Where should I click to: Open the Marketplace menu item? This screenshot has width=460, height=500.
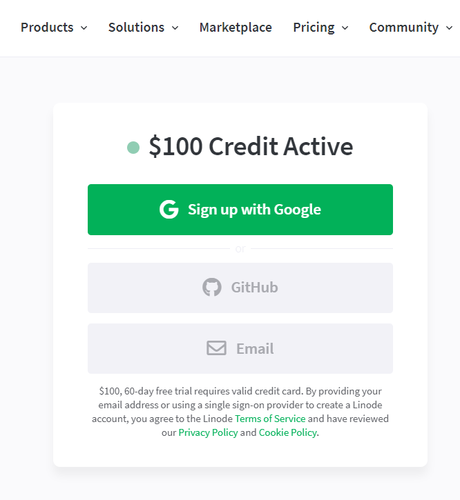coord(236,27)
